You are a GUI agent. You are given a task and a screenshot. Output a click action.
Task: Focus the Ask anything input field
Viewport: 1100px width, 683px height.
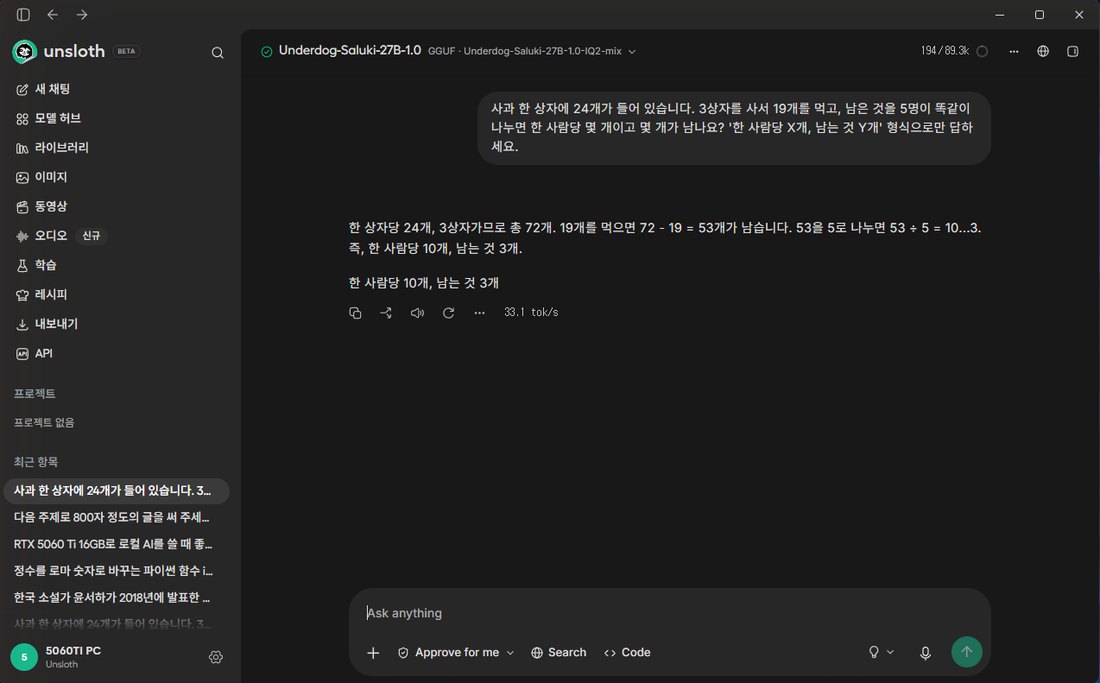click(x=669, y=613)
